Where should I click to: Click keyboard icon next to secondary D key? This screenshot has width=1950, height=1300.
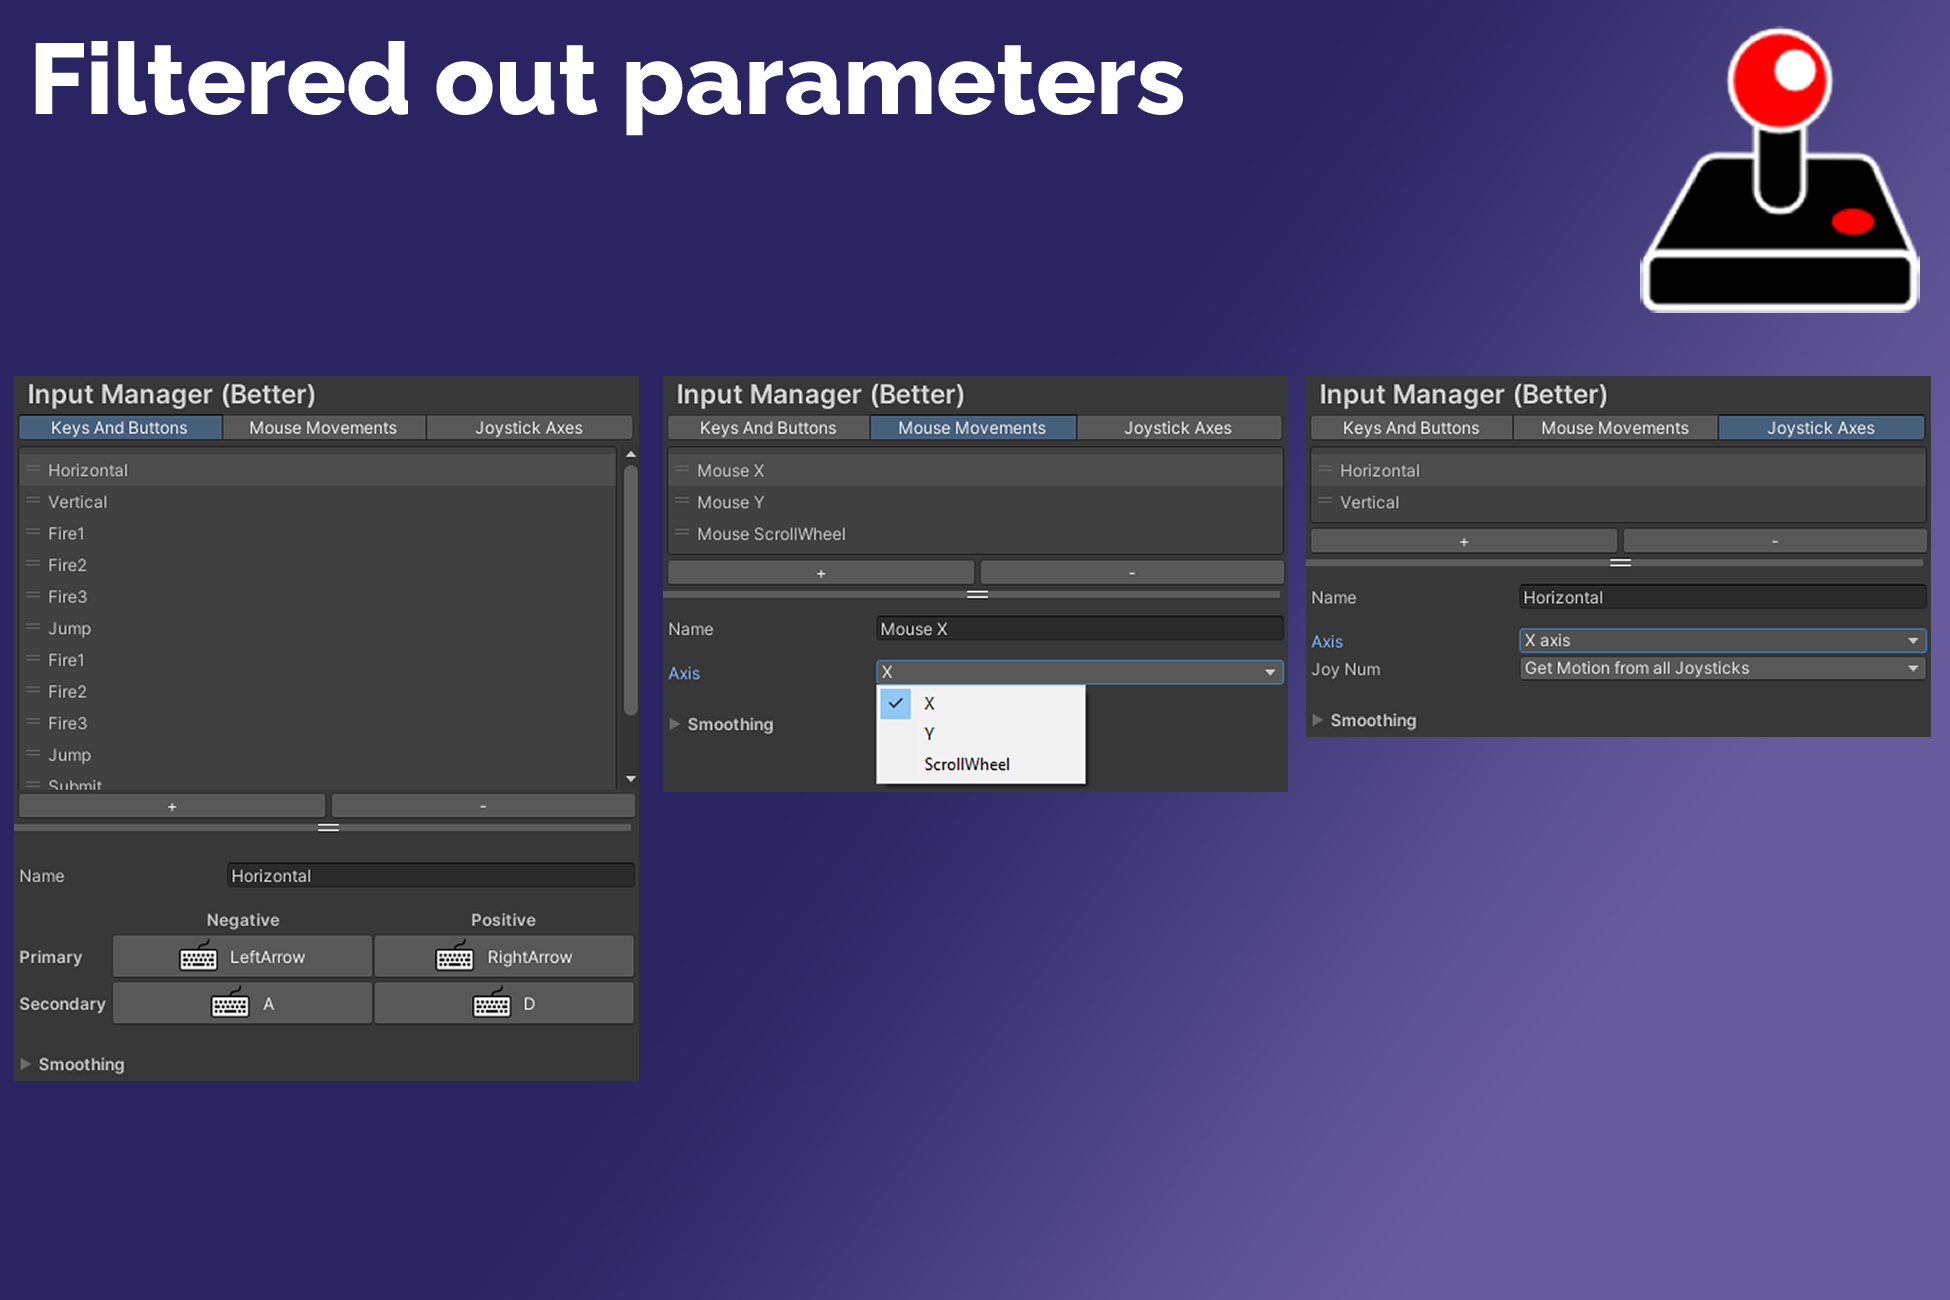click(491, 1004)
